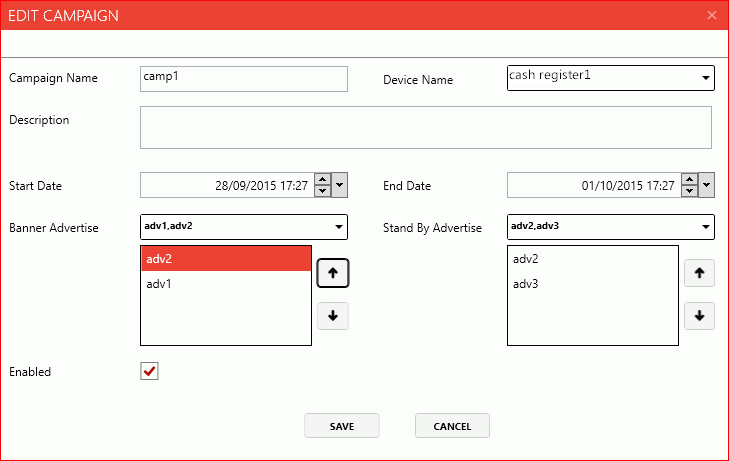
Task: Decrement the Start Date value
Action: coord(322,191)
